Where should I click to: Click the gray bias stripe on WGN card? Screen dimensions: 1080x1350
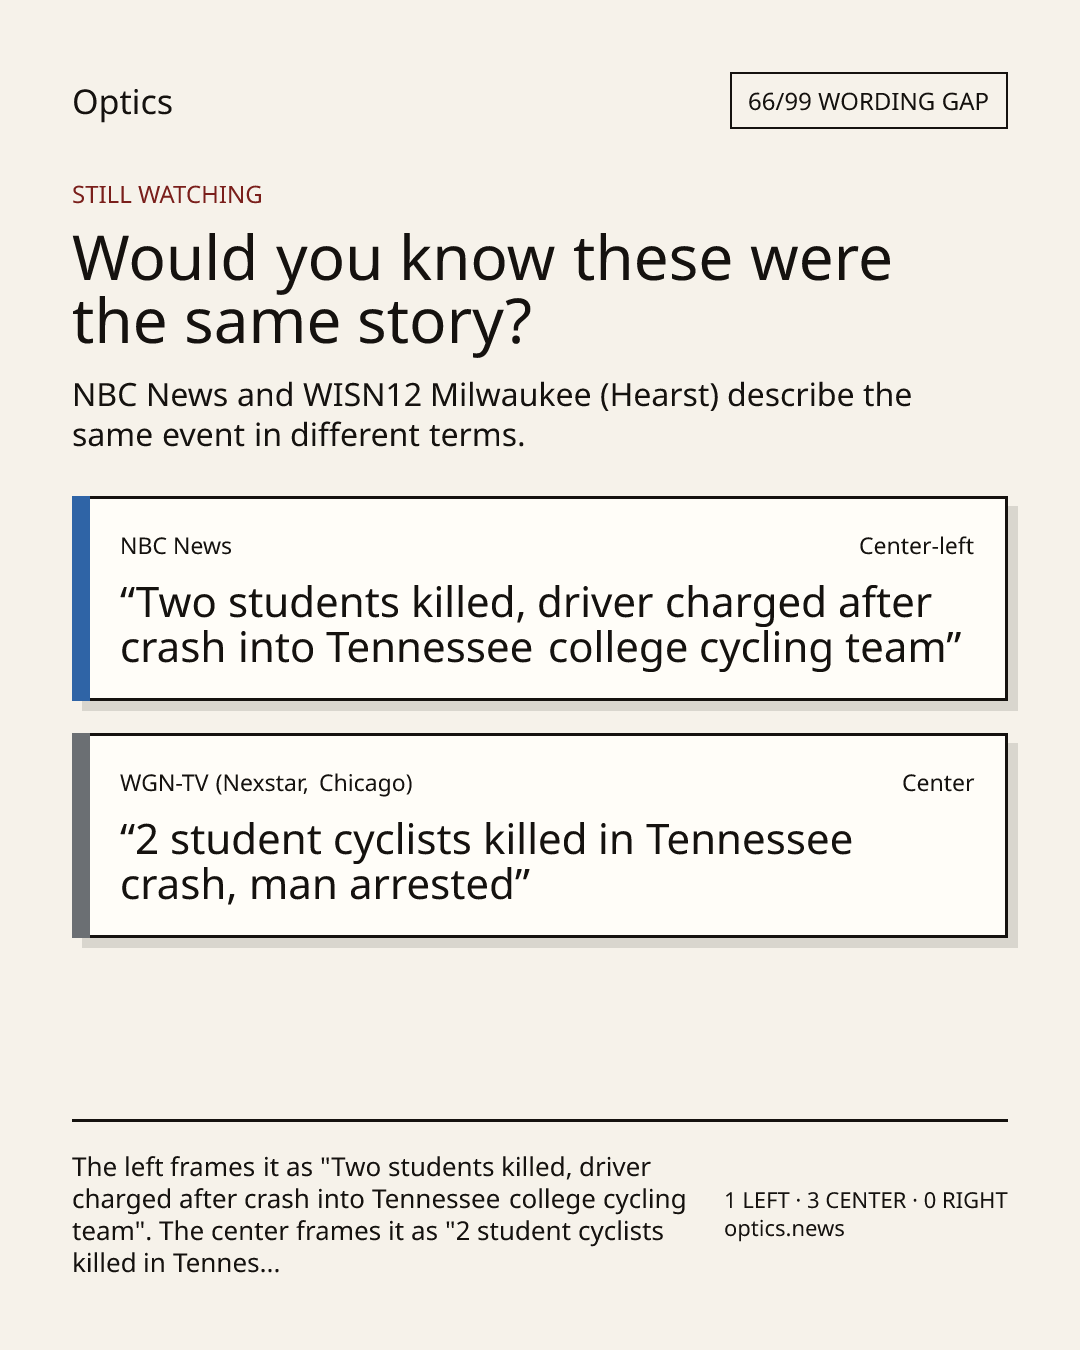[x=81, y=836]
